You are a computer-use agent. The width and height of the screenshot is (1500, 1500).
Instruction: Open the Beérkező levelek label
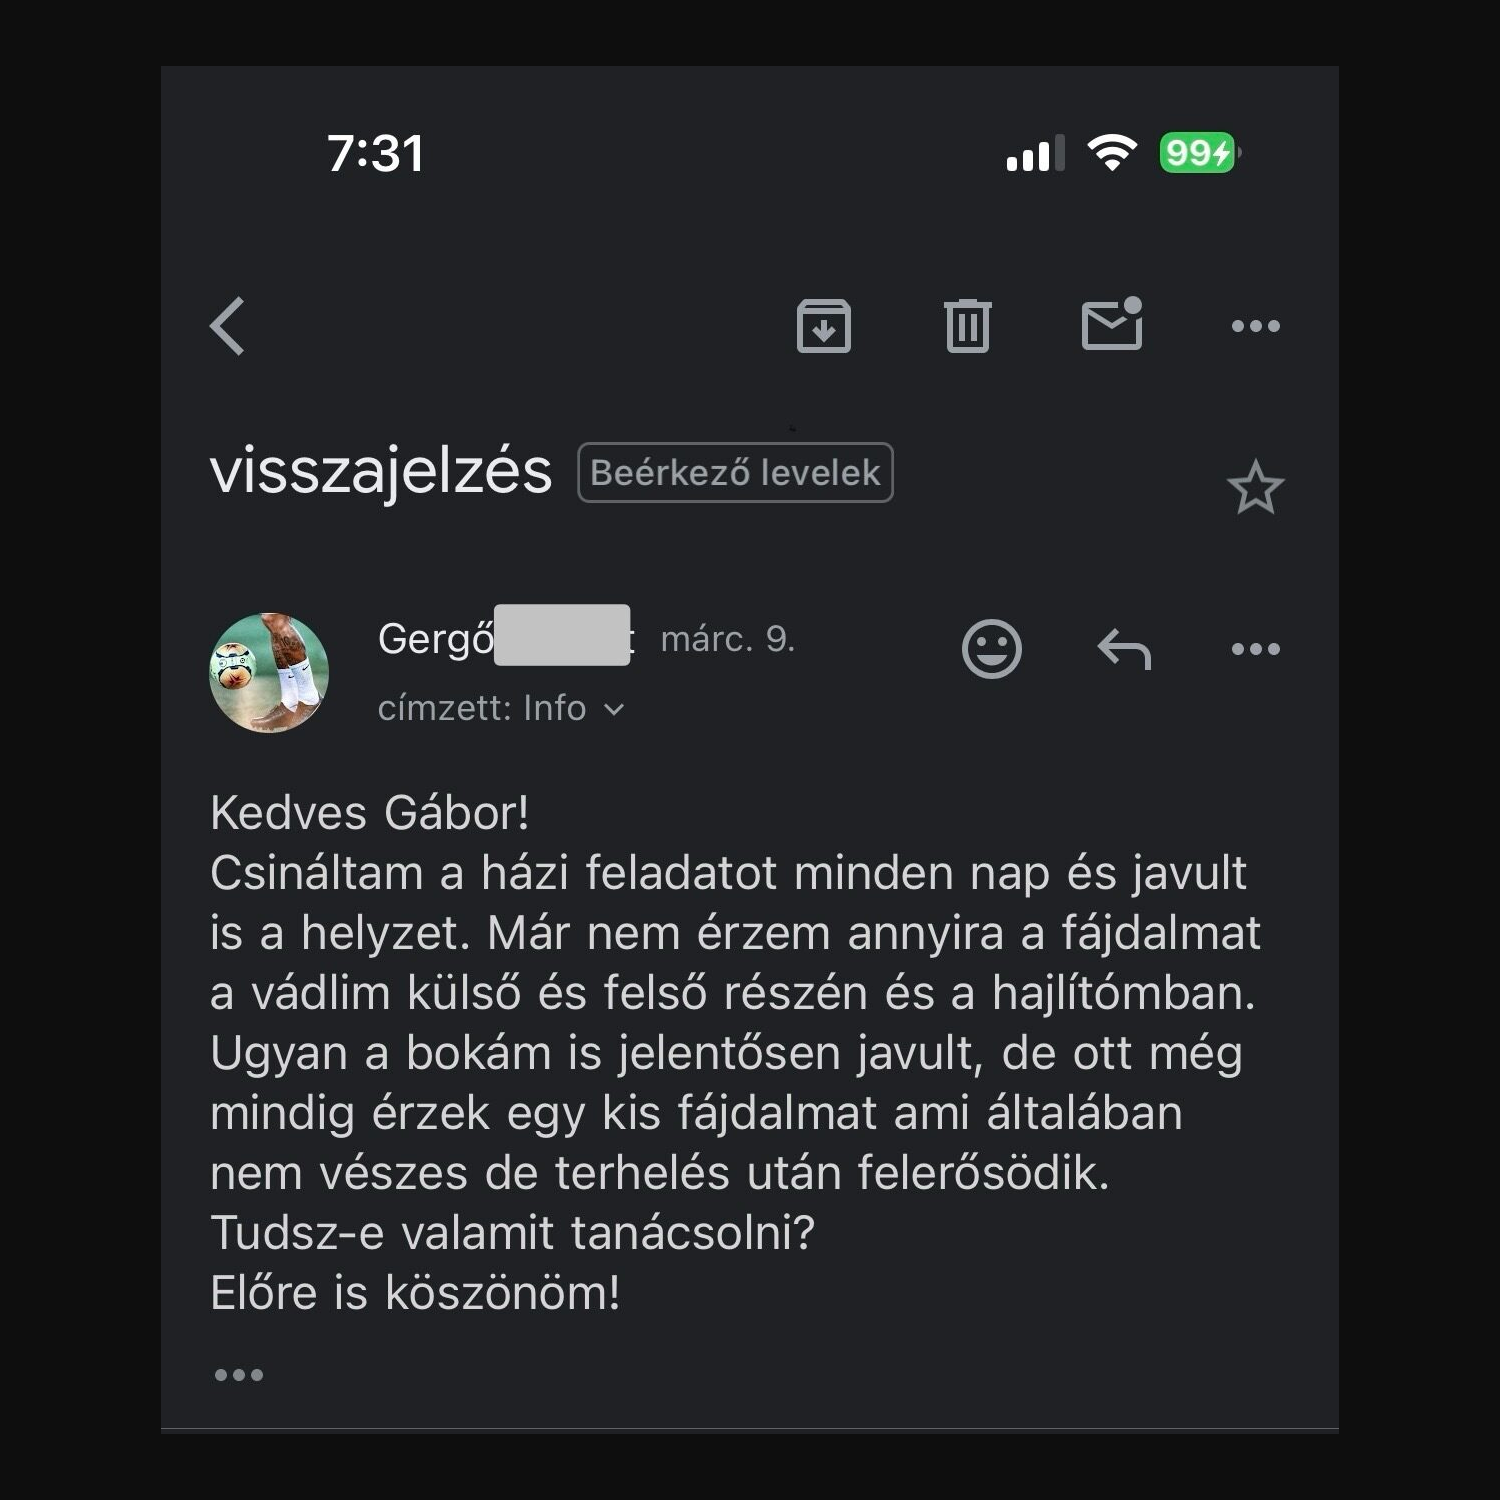pyautogui.click(x=735, y=473)
